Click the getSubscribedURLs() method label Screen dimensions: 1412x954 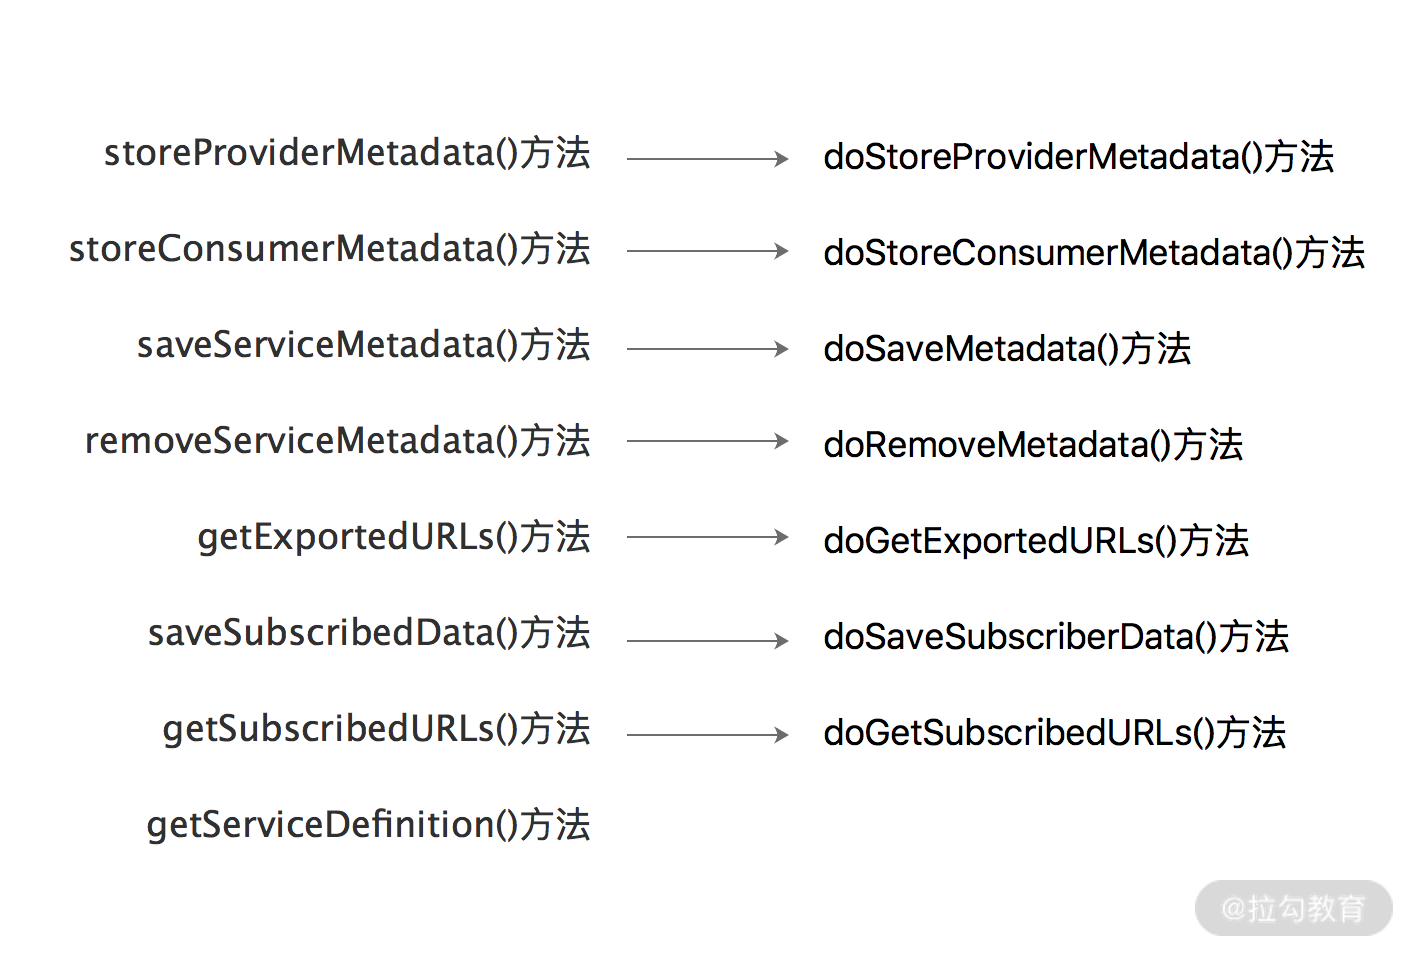(376, 729)
